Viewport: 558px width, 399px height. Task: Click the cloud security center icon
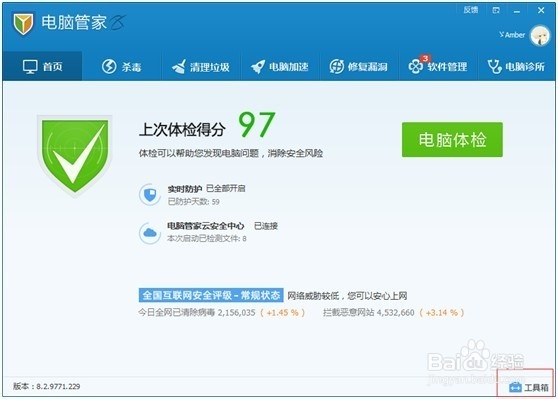[150, 233]
